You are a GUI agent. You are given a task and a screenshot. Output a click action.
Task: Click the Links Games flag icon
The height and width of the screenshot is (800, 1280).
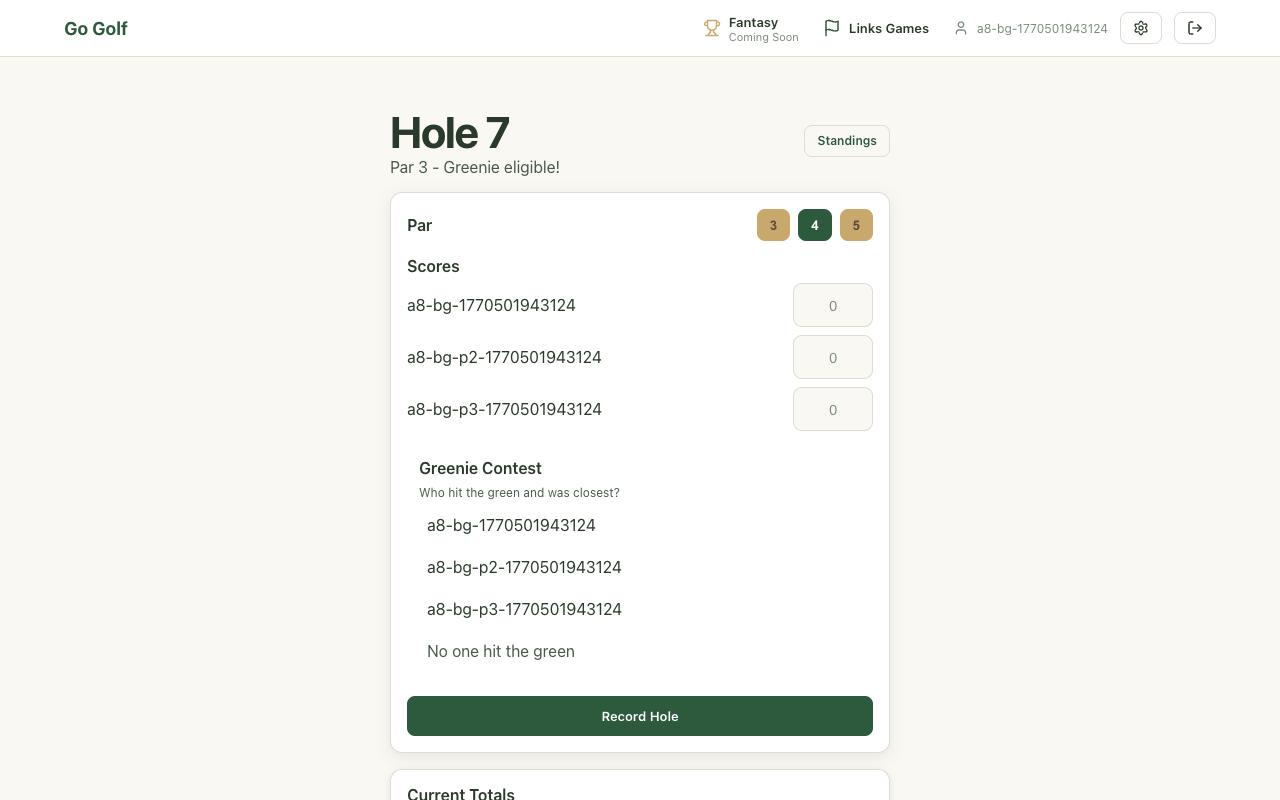(831, 28)
